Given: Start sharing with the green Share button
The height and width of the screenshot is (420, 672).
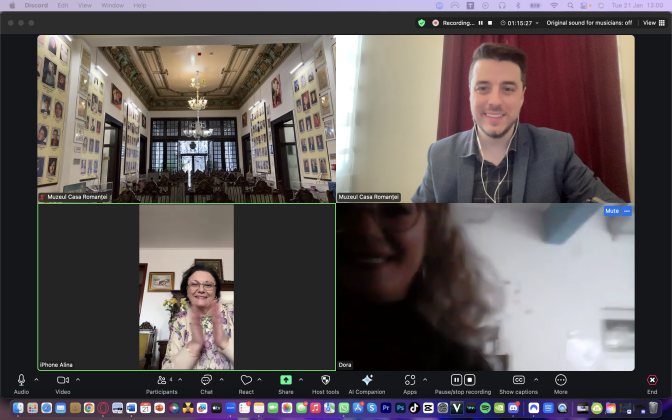Looking at the screenshot, I should 286,381.
